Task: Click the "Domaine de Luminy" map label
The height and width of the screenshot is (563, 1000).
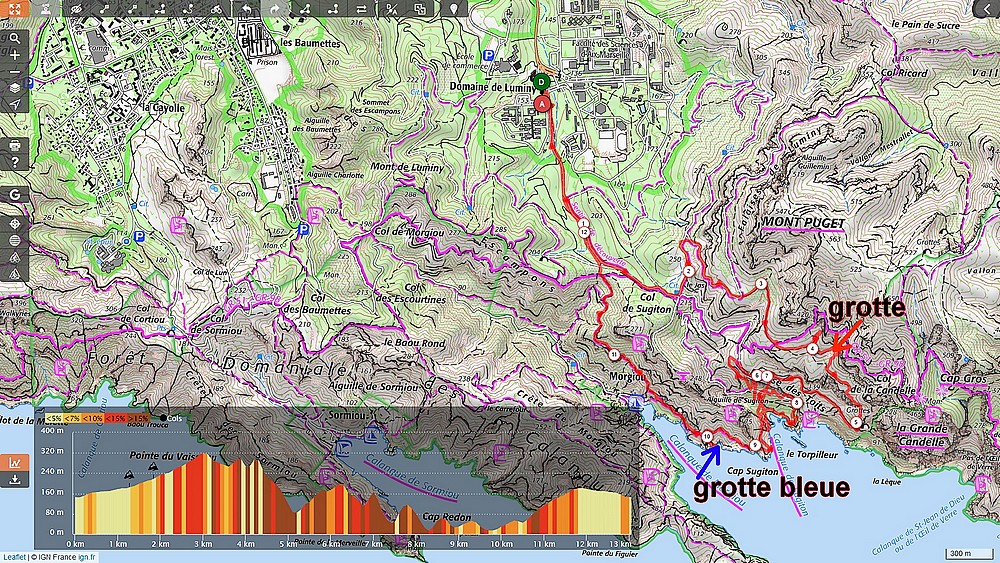Action: (492, 86)
